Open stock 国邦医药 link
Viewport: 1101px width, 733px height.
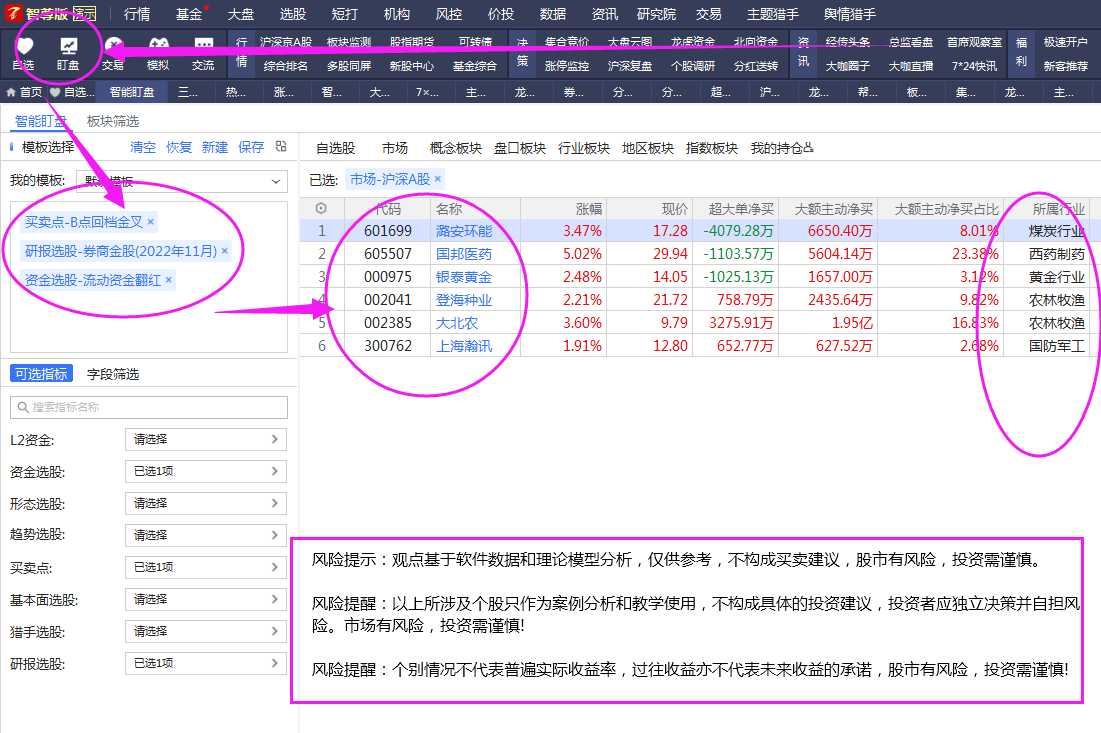464,254
